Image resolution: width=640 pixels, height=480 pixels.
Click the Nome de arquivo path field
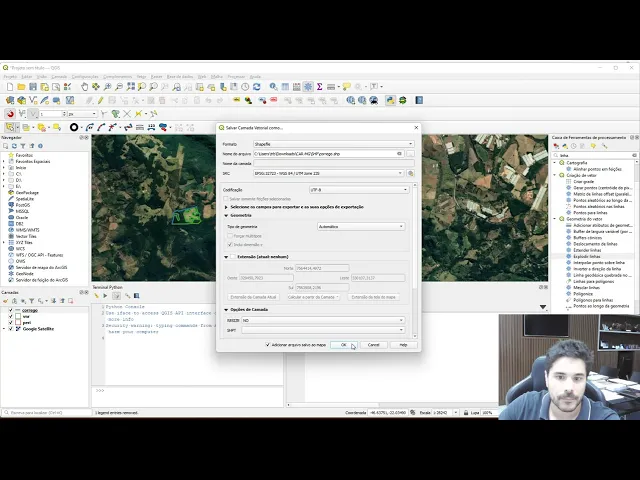click(x=328, y=154)
